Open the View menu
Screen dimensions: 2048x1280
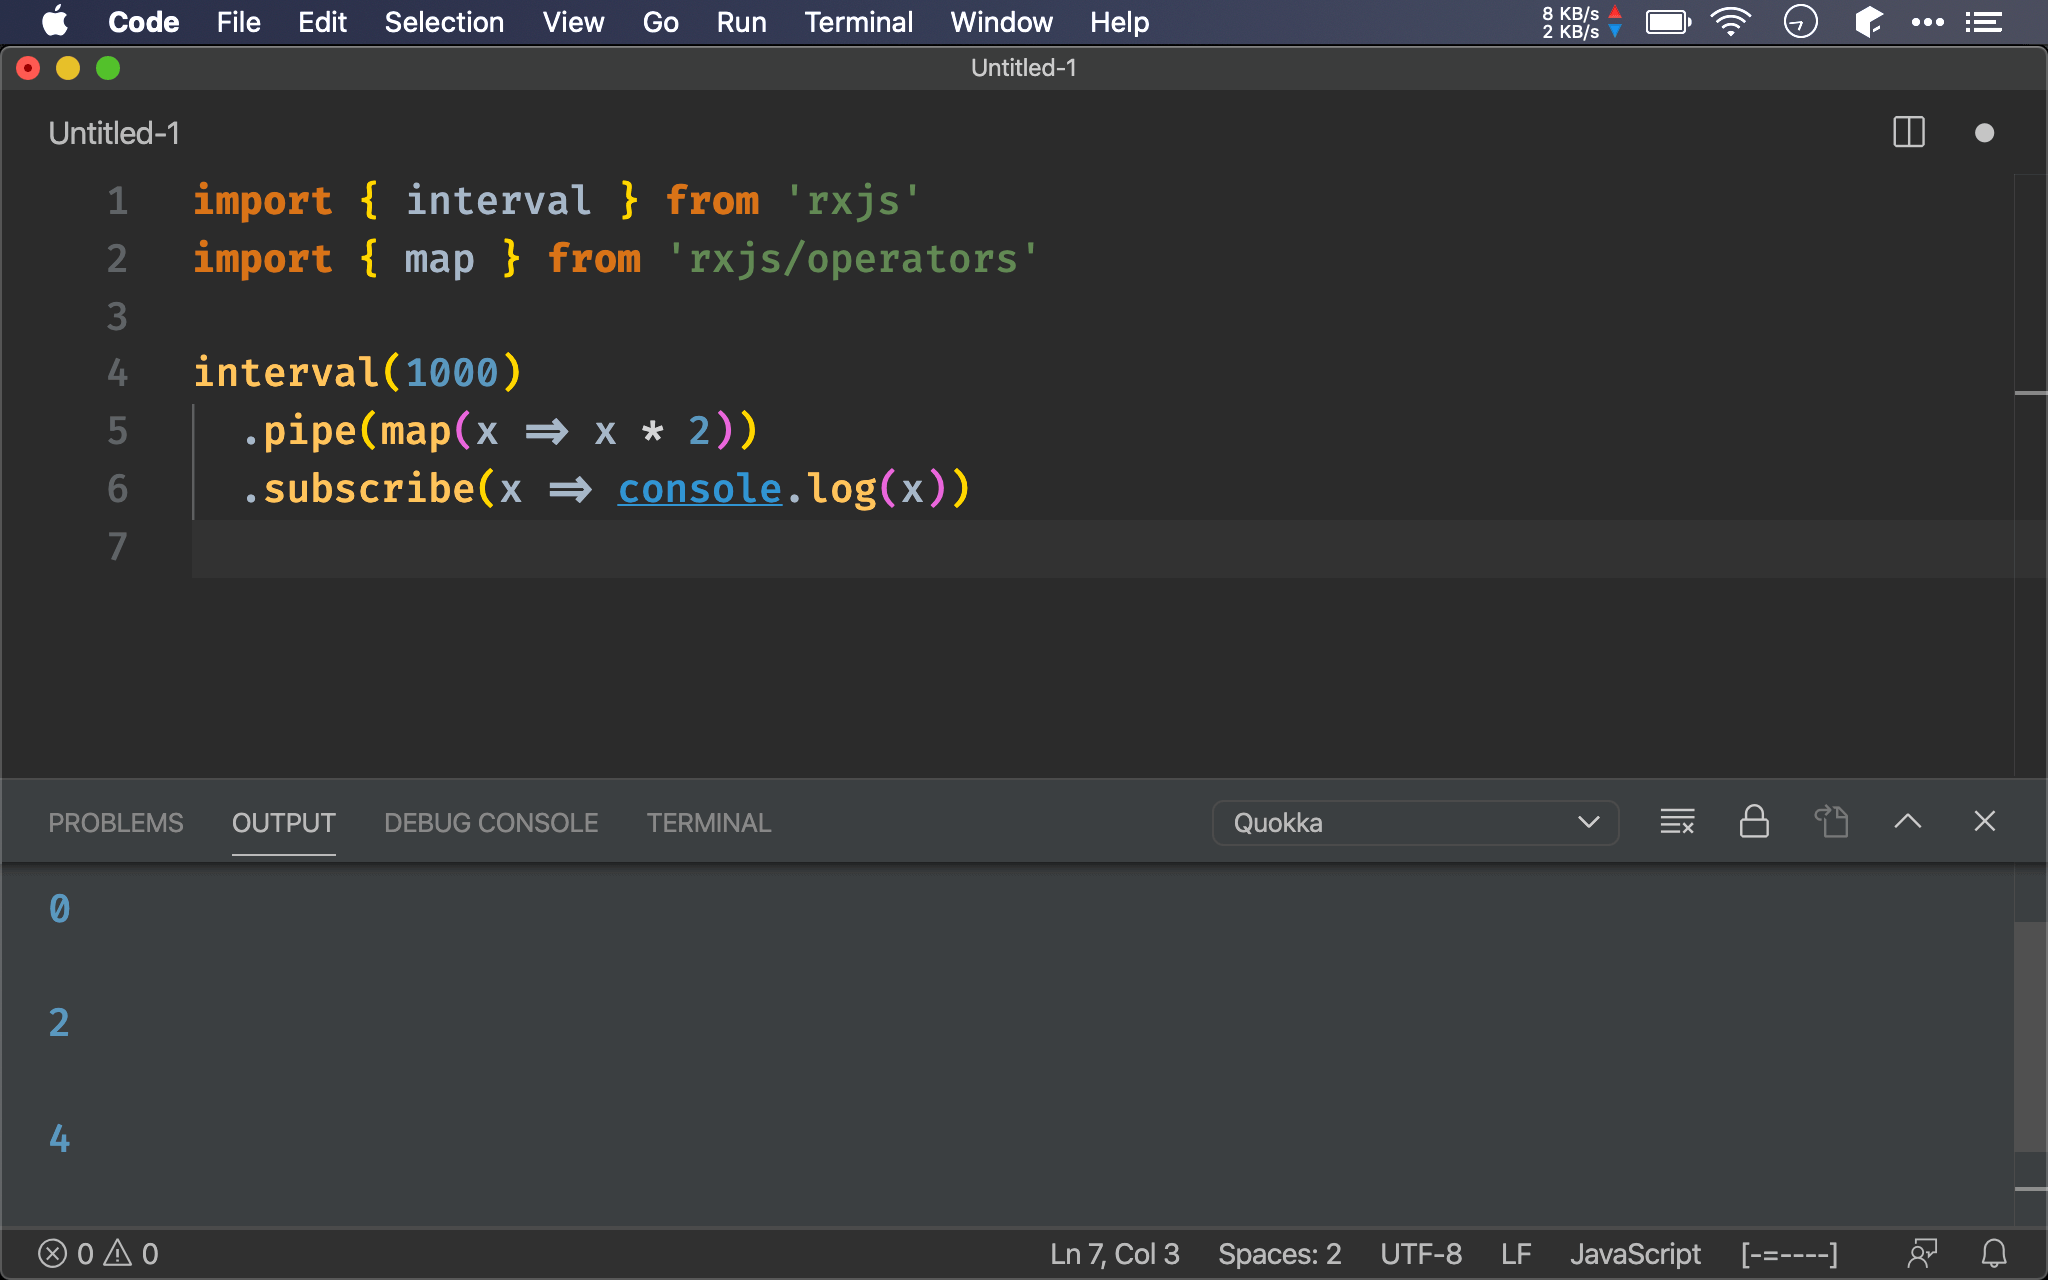573,22
